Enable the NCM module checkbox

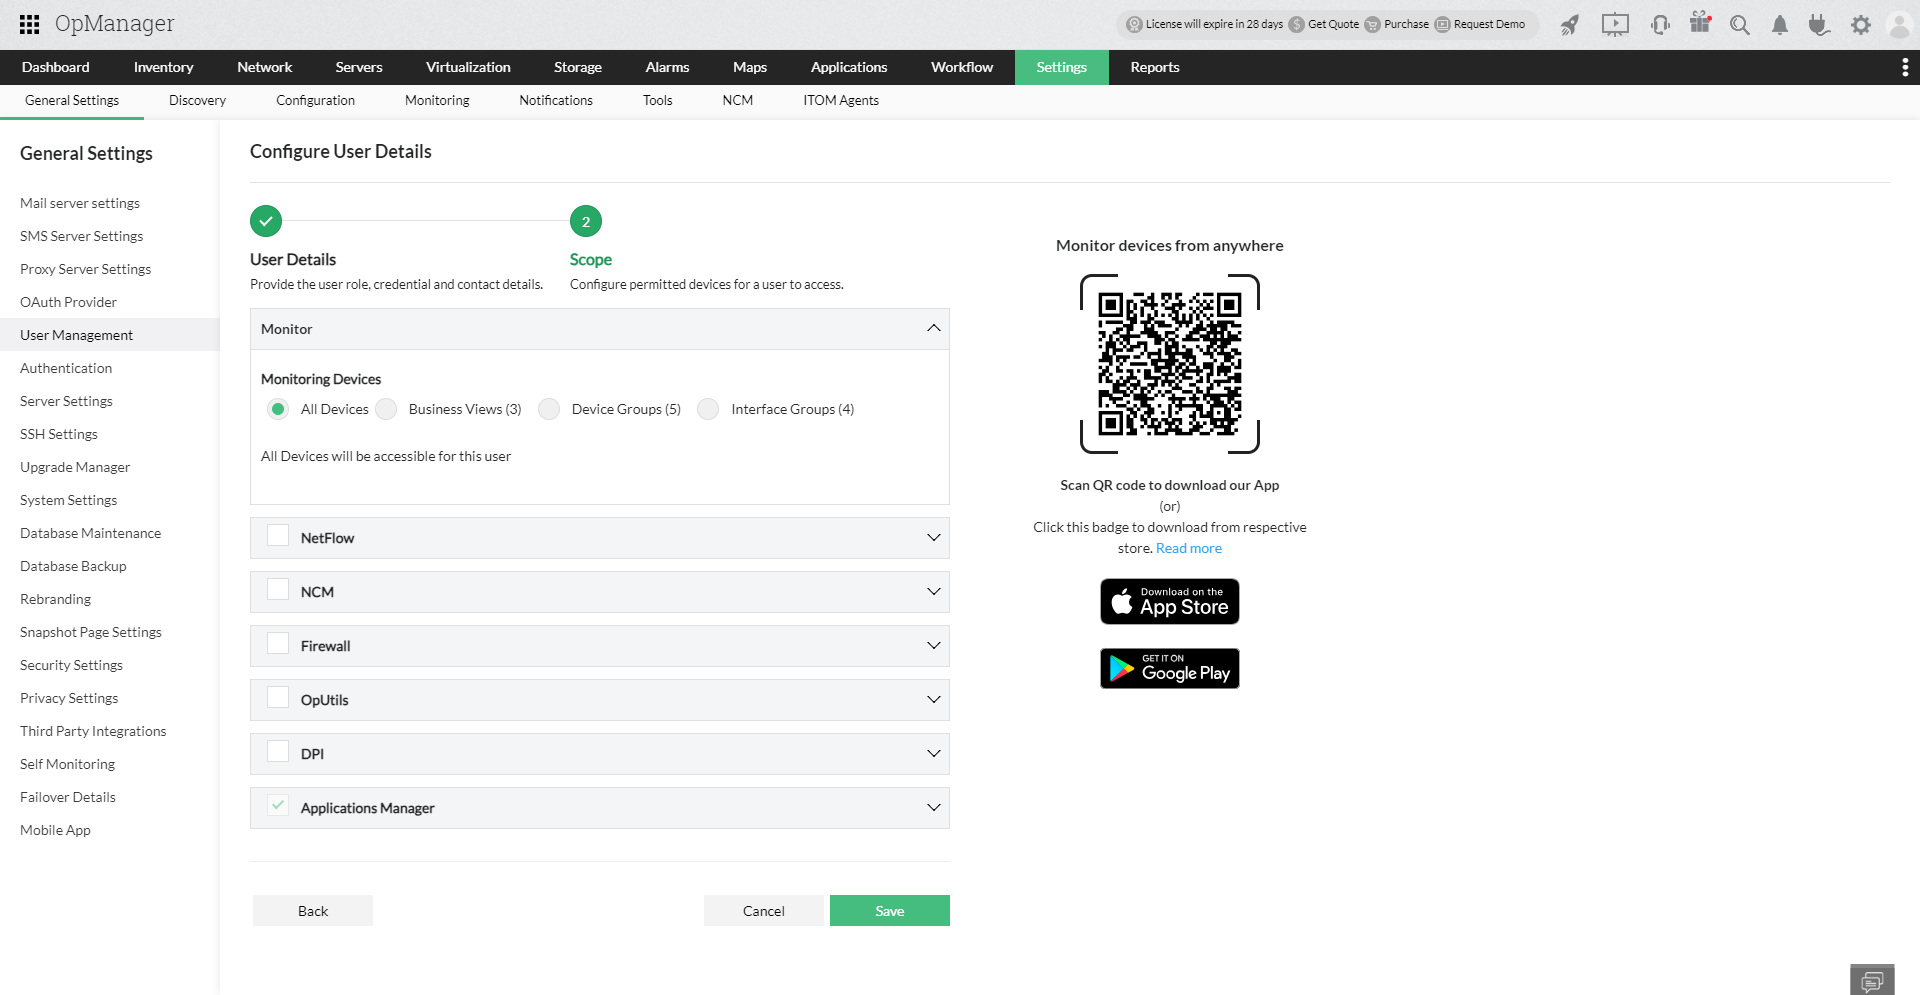[278, 590]
